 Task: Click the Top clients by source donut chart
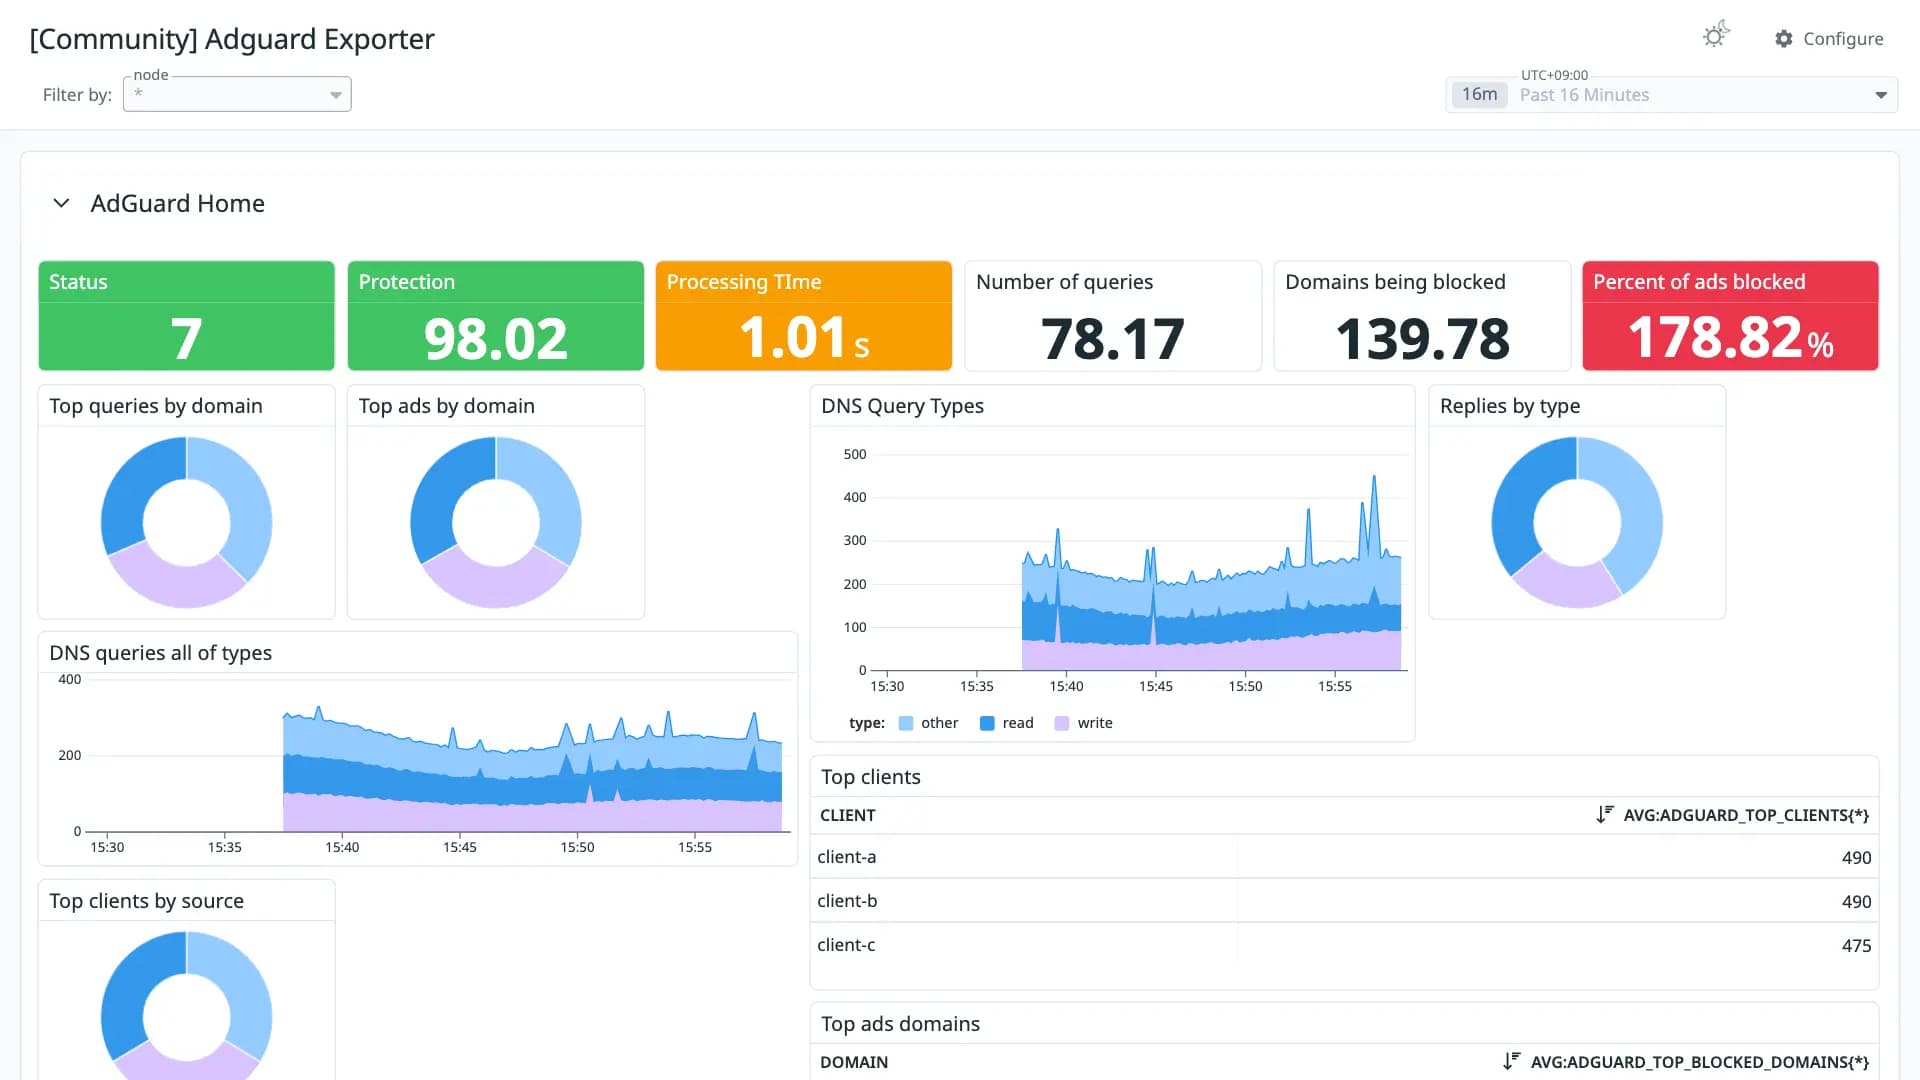[186, 1005]
